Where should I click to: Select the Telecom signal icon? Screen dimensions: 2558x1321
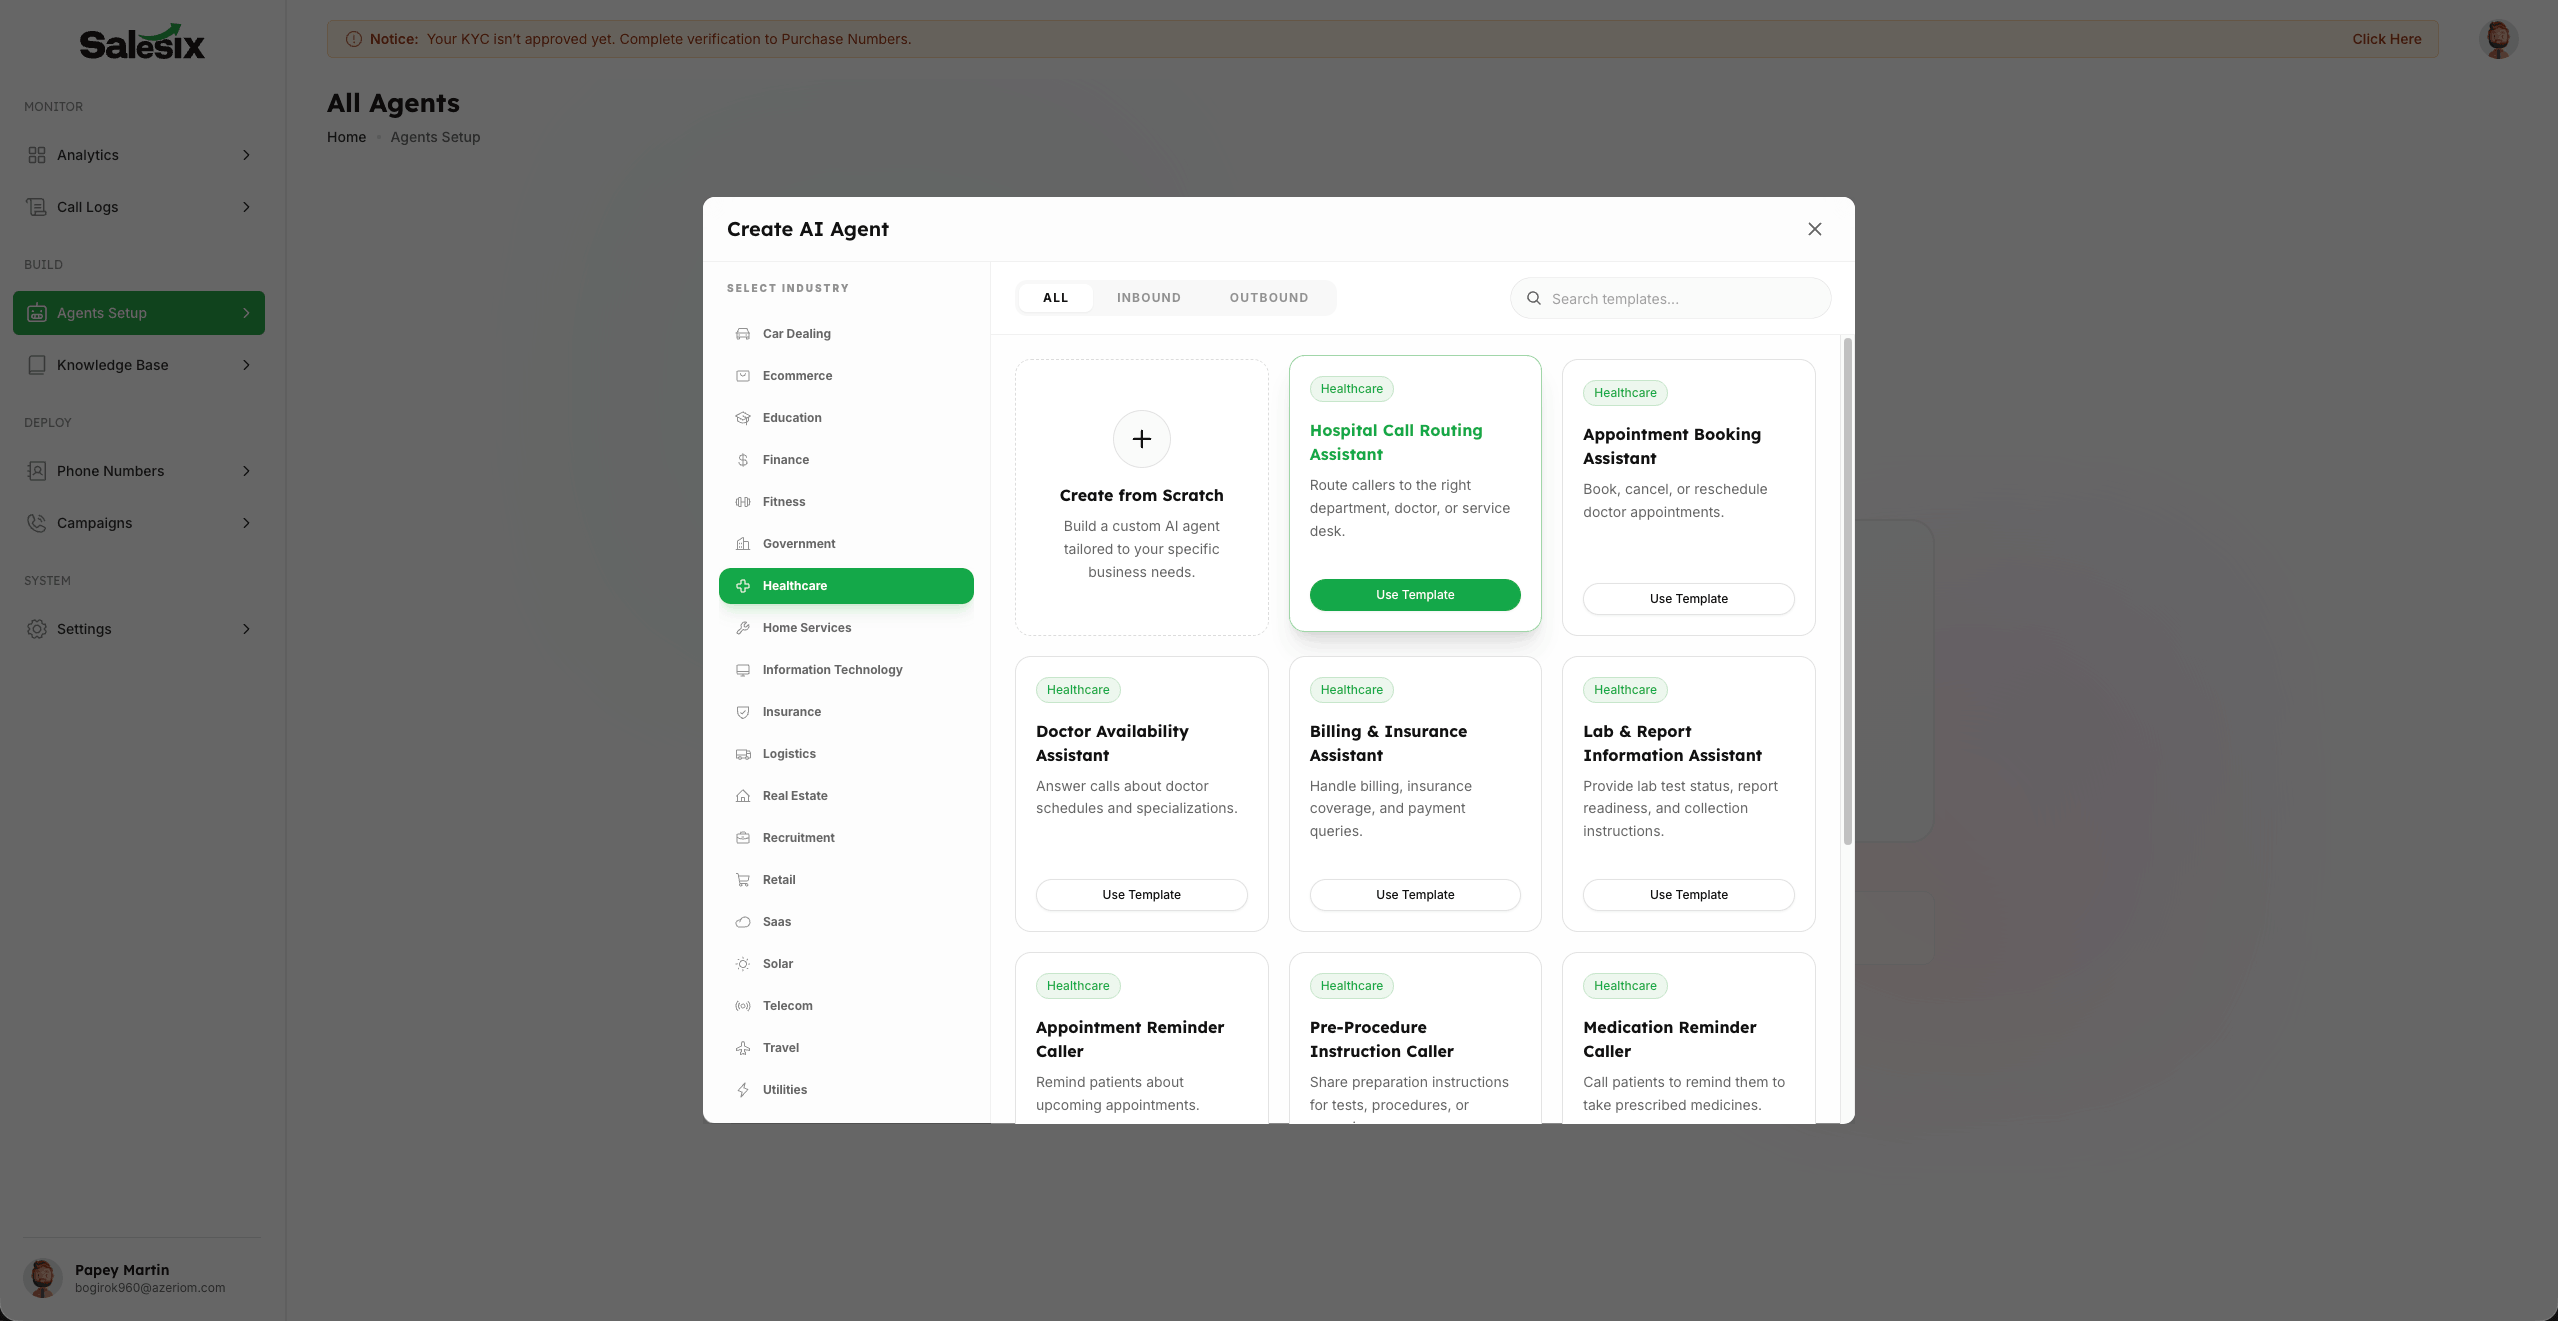pyautogui.click(x=743, y=1006)
